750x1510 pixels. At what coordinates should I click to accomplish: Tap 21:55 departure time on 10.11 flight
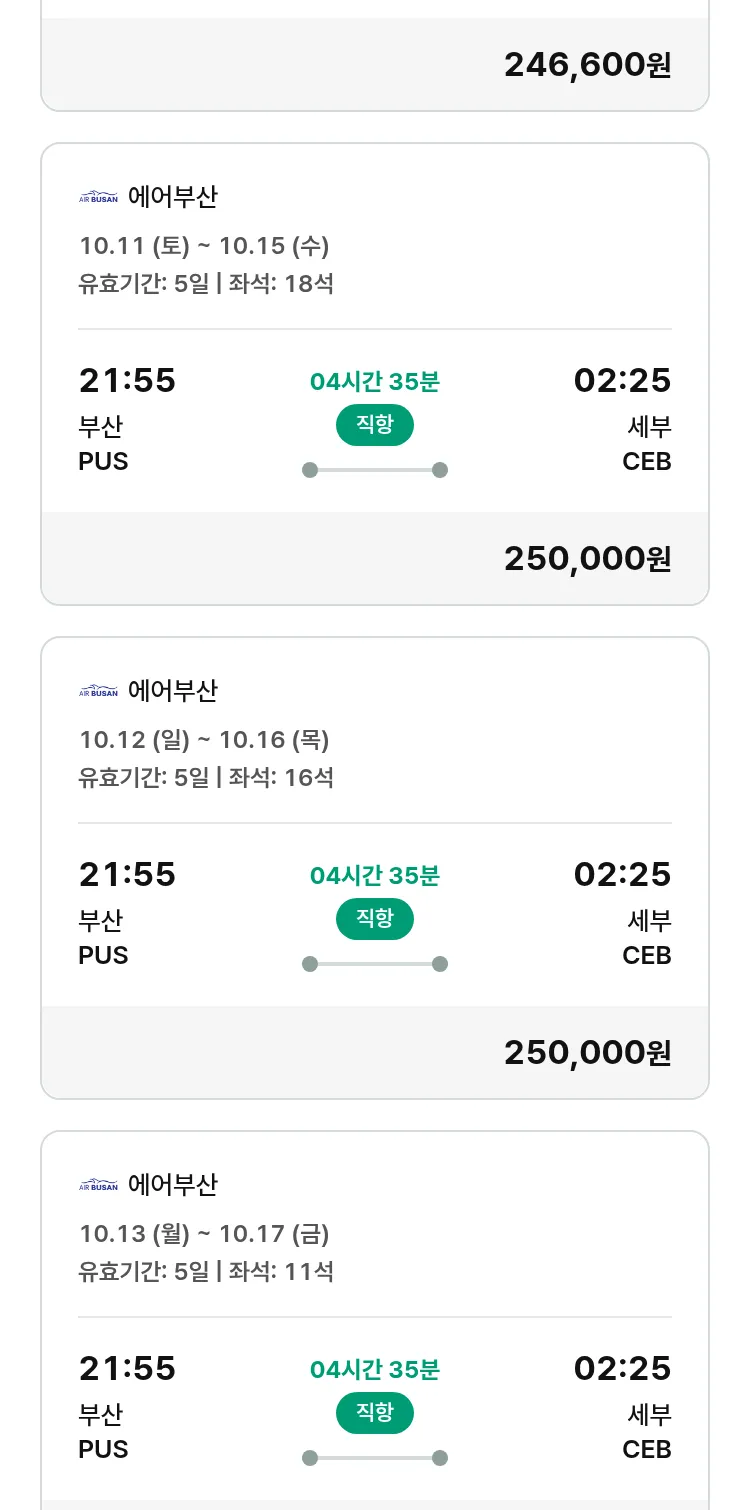click(x=127, y=381)
